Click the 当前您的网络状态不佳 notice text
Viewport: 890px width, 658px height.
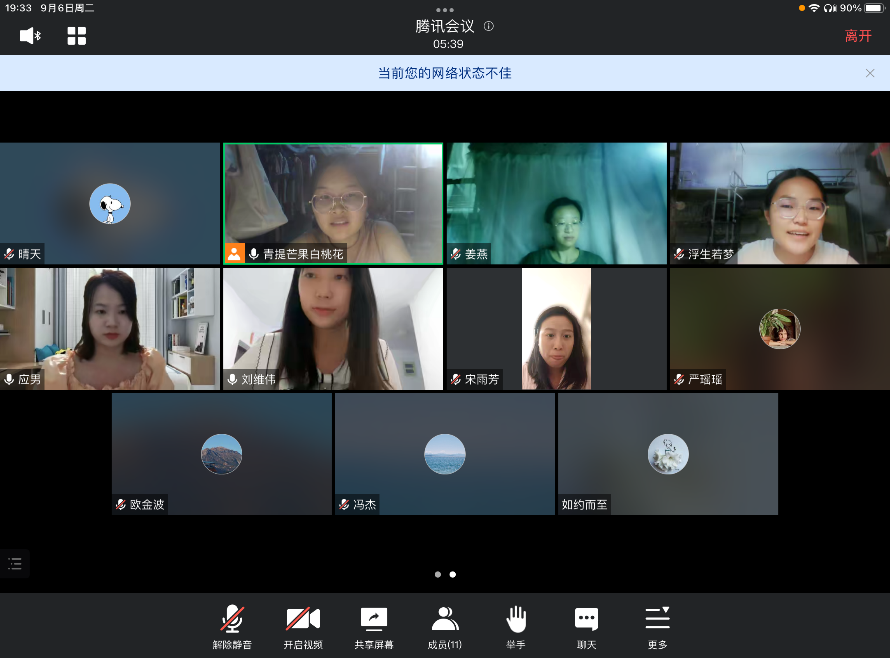coord(445,73)
